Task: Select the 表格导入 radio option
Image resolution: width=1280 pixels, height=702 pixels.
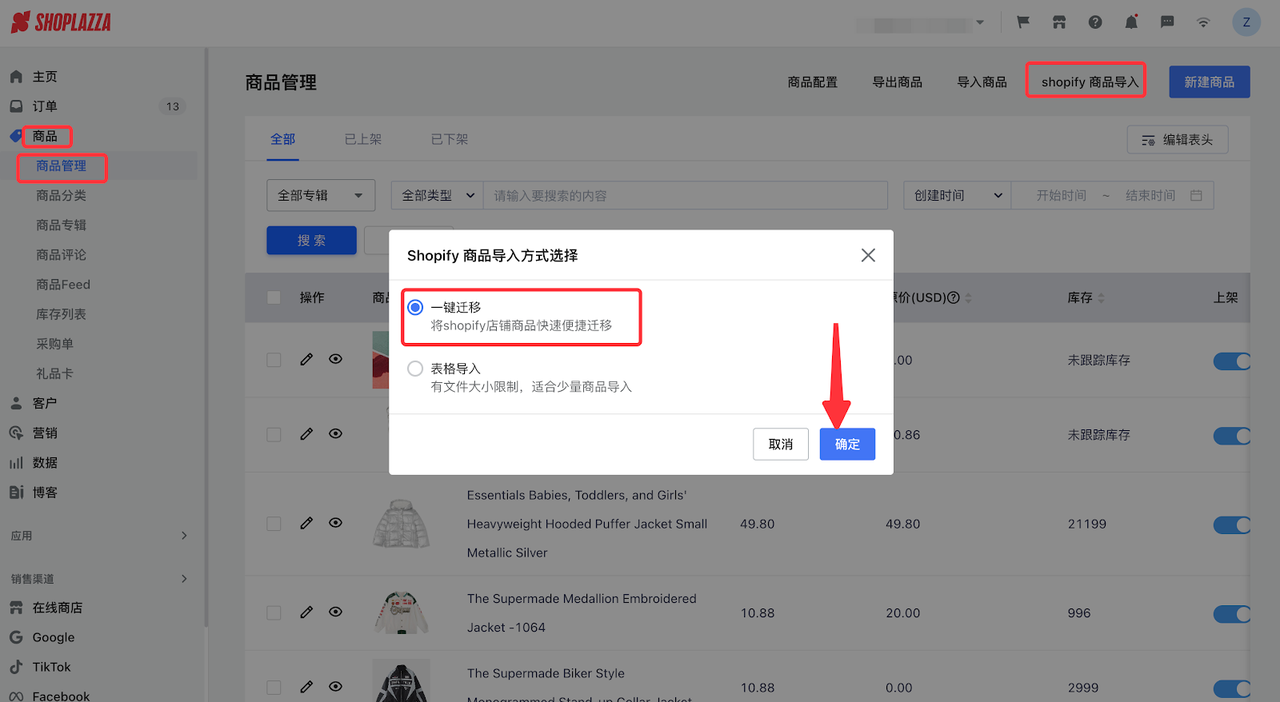Action: pos(415,368)
